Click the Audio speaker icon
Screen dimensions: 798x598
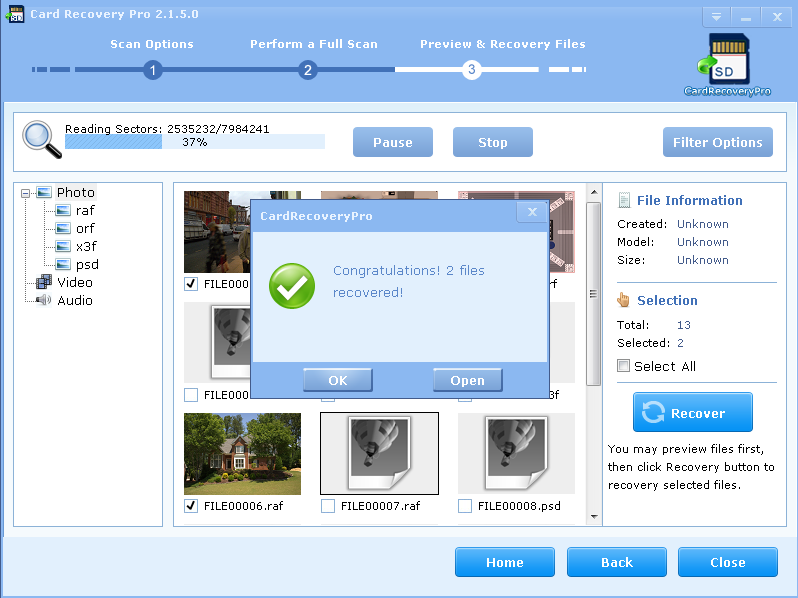[x=44, y=300]
